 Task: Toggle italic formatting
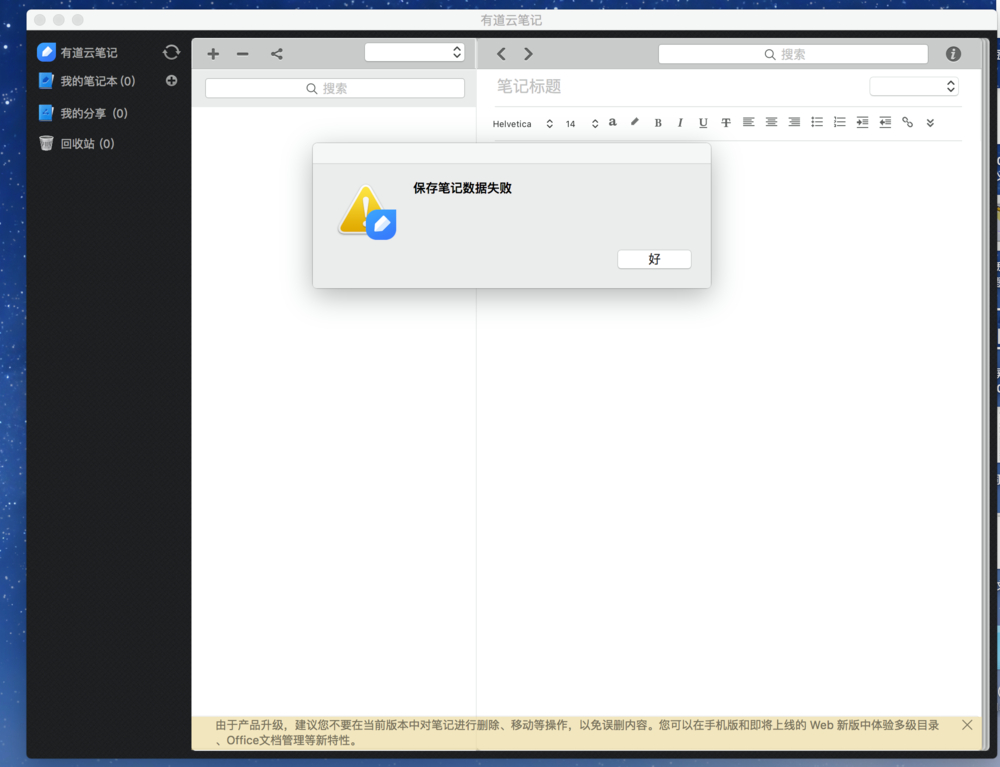pyautogui.click(x=680, y=122)
